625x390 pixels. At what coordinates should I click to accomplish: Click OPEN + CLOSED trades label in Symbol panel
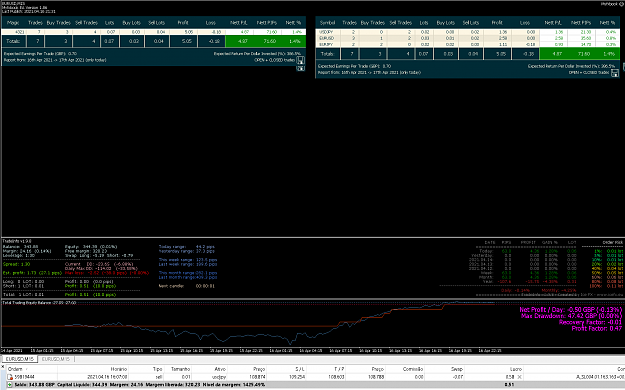(x=589, y=73)
